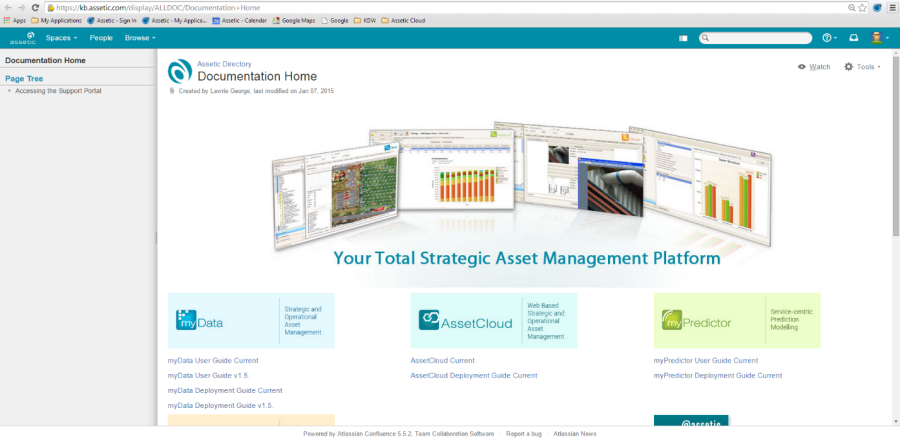Open myPredictor Deployment Guide Current

click(x=718, y=375)
